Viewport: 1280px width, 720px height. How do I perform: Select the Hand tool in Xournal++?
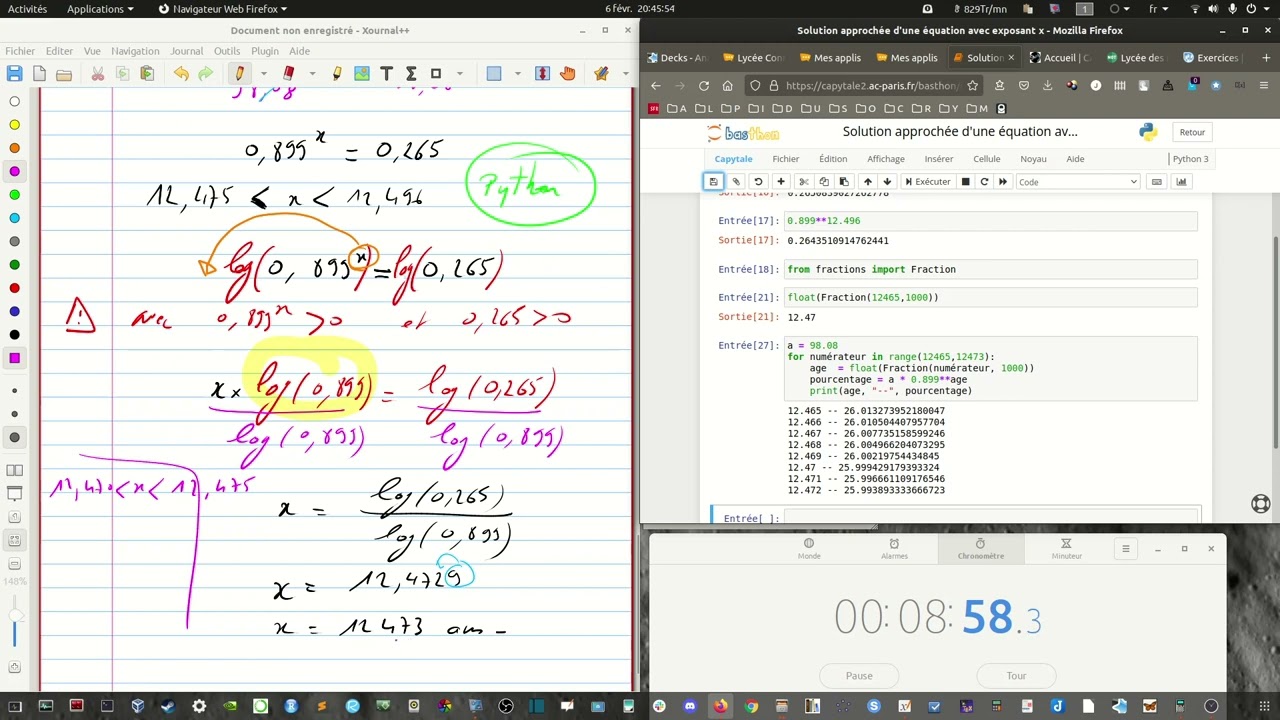point(568,73)
